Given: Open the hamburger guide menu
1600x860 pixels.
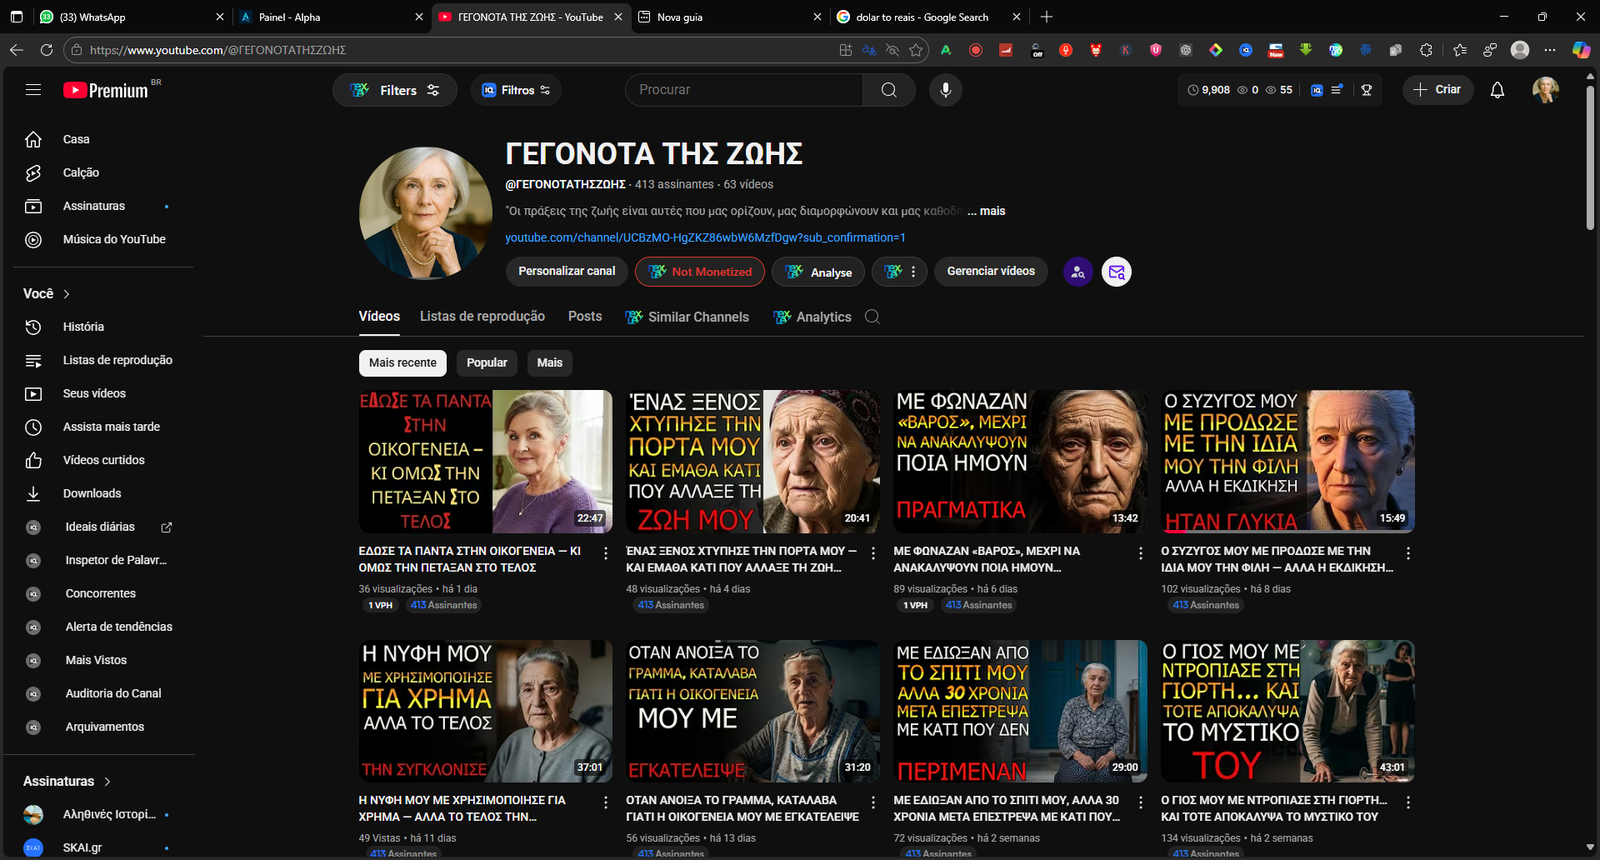Looking at the screenshot, I should [33, 90].
